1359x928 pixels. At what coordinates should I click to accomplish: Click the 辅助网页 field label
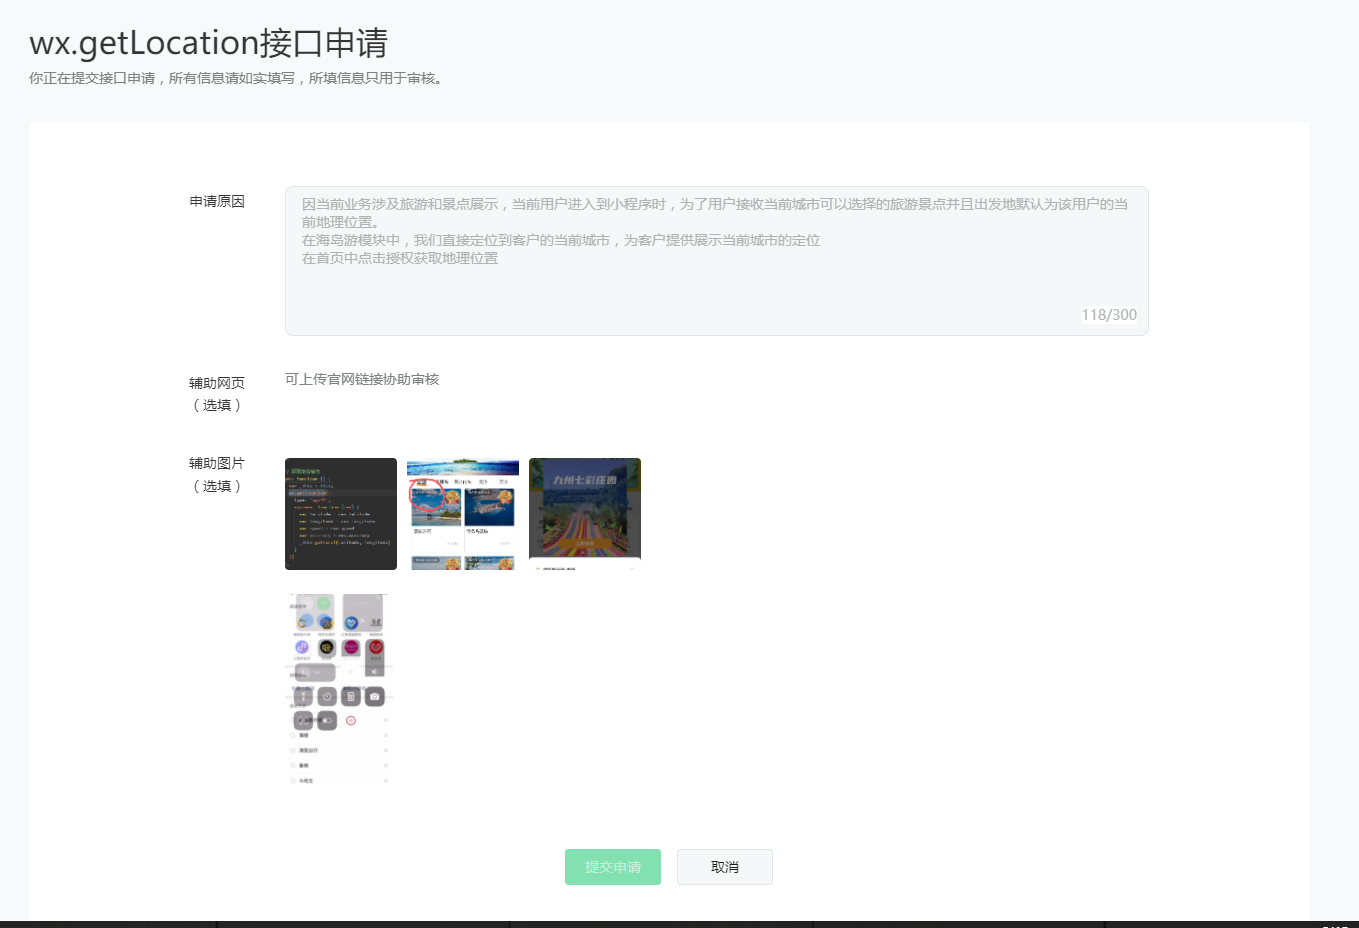click(x=217, y=383)
